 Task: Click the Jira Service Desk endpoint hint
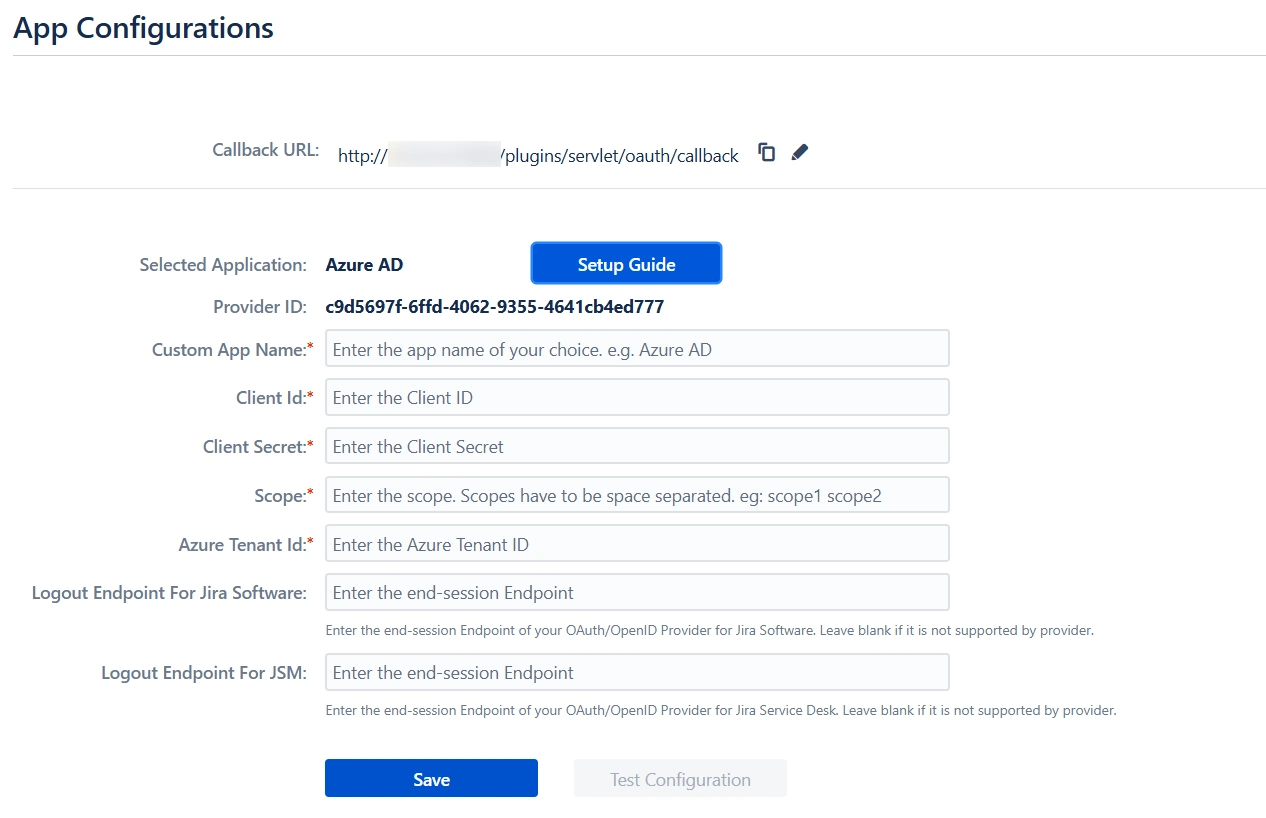click(x=721, y=711)
